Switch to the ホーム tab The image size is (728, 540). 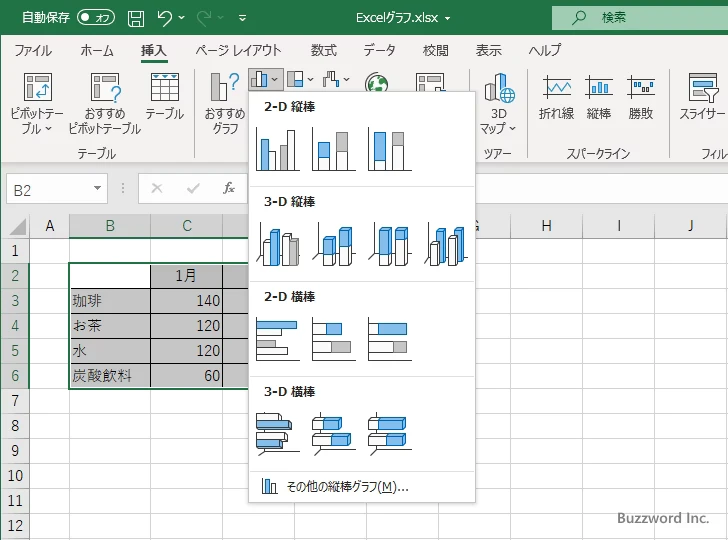pos(97,50)
